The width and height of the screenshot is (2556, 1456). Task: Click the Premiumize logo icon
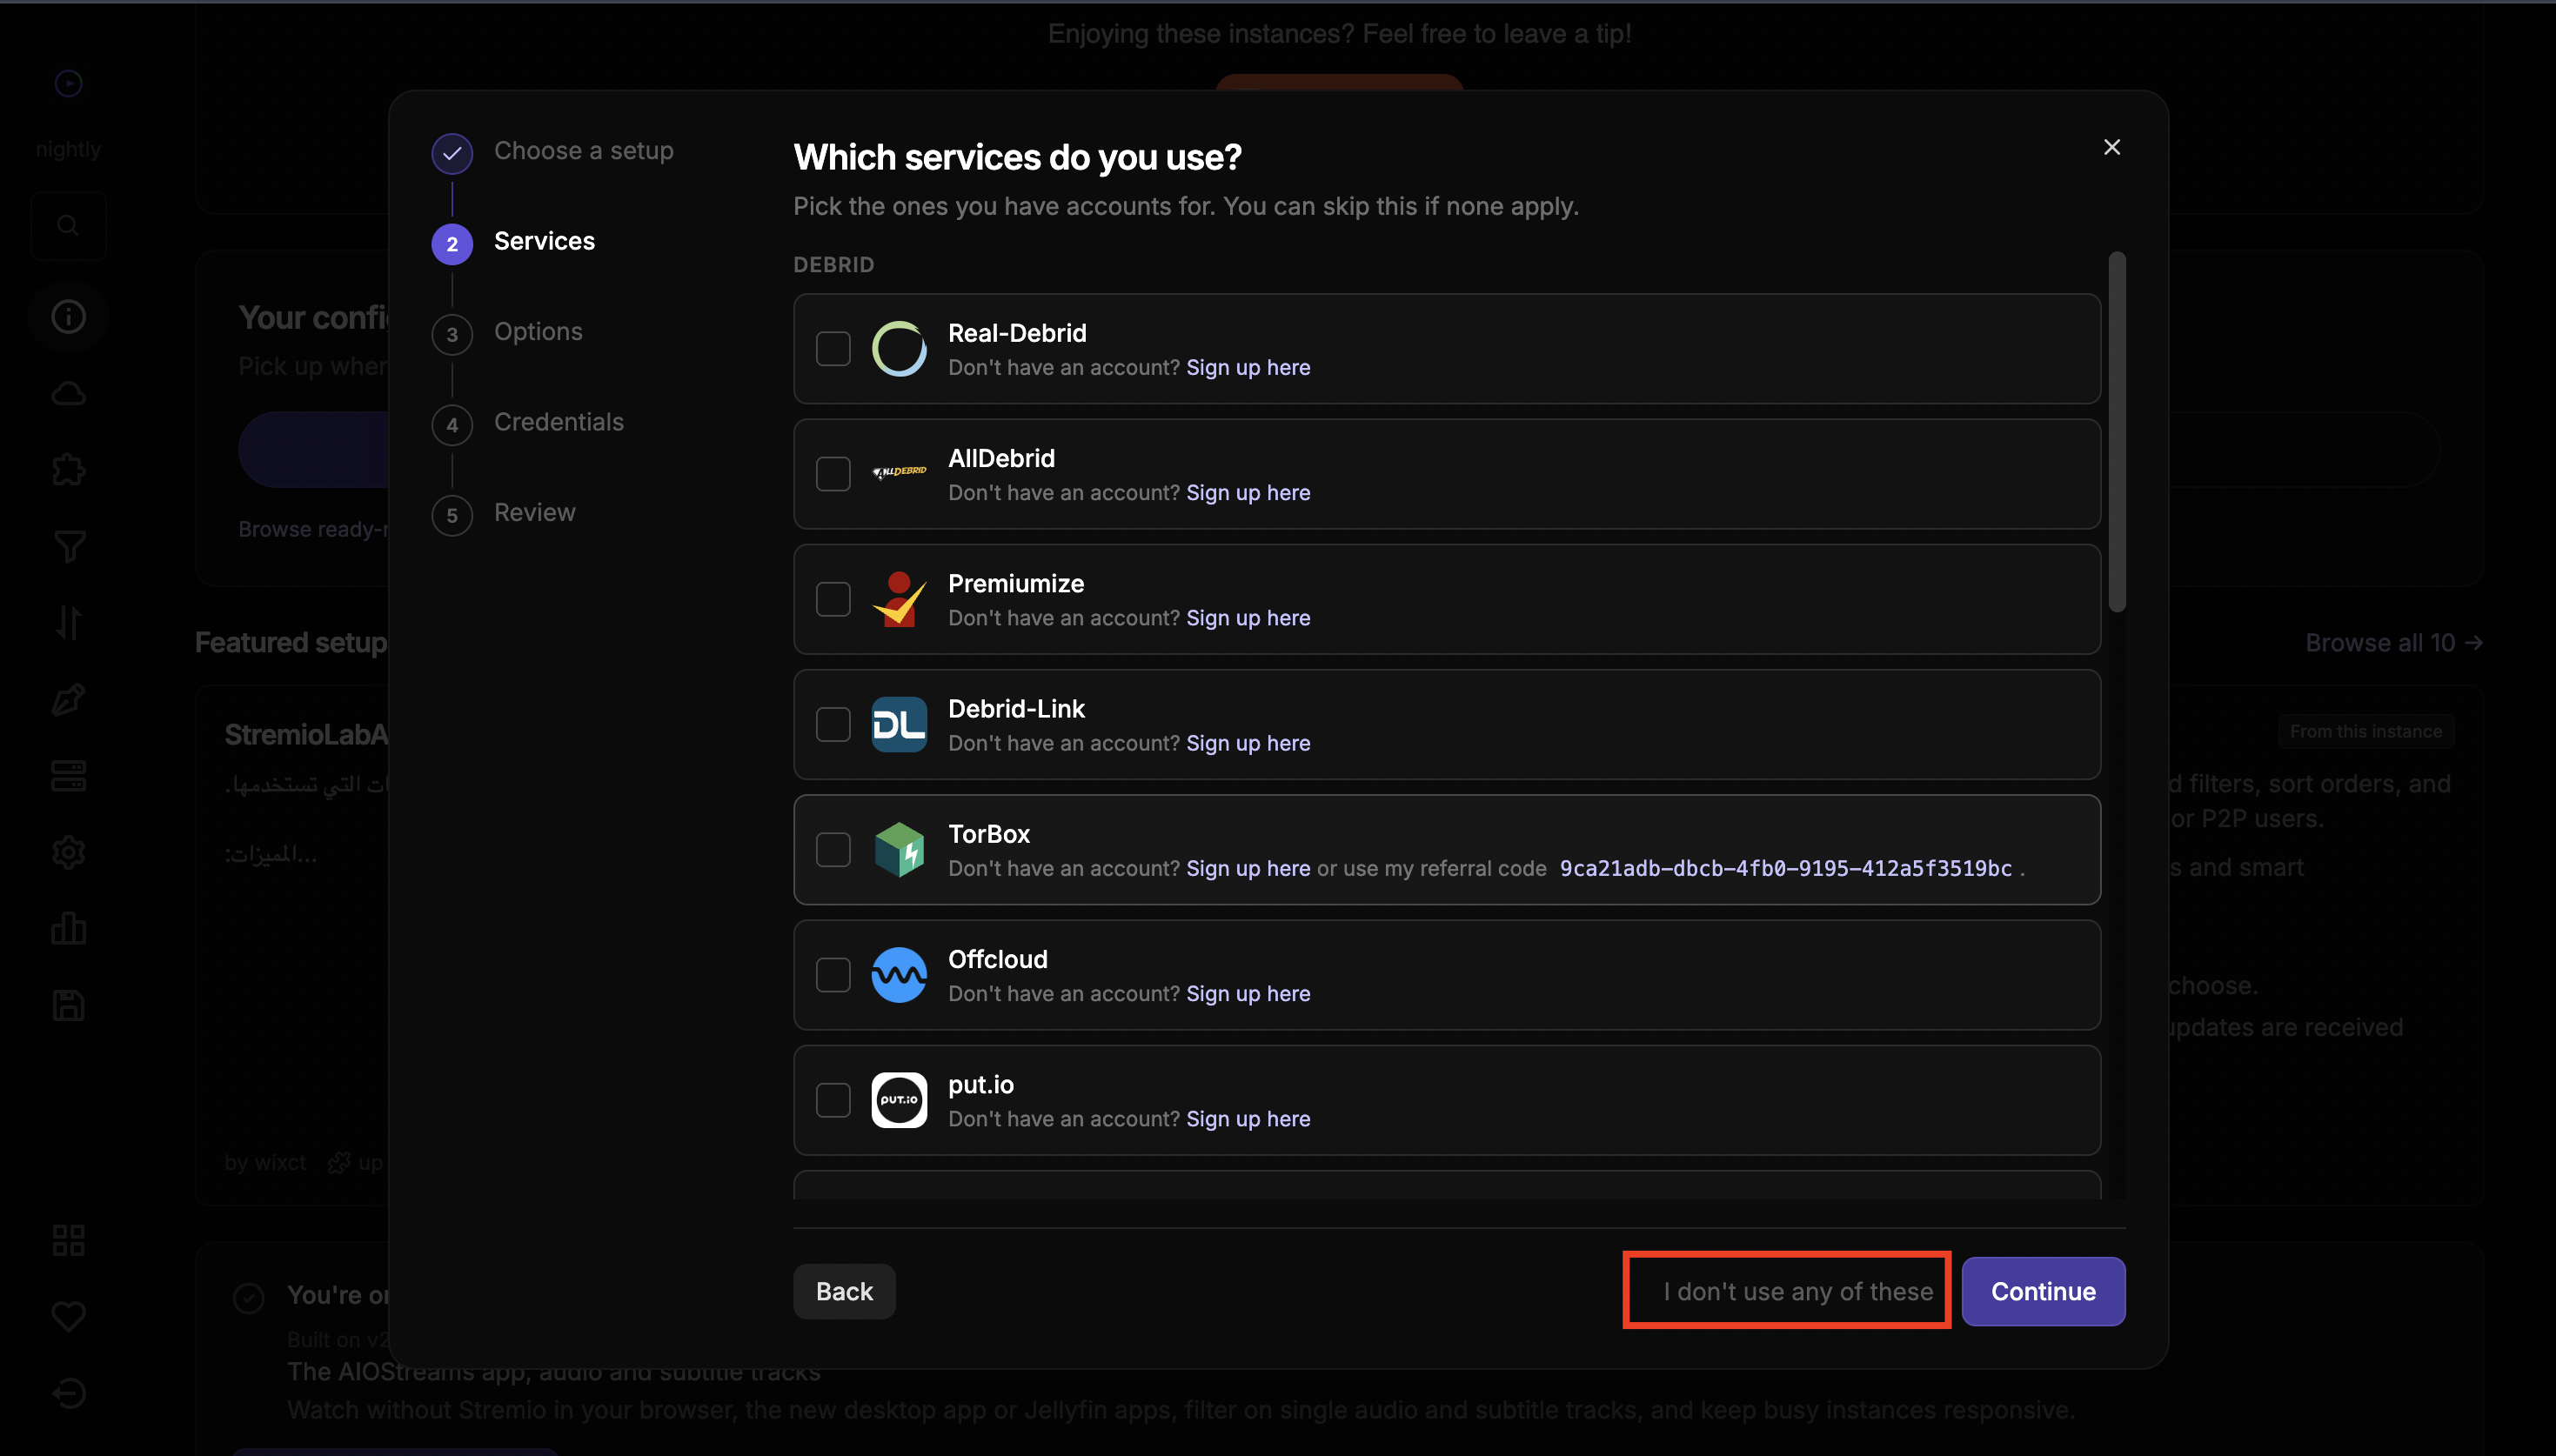[899, 599]
